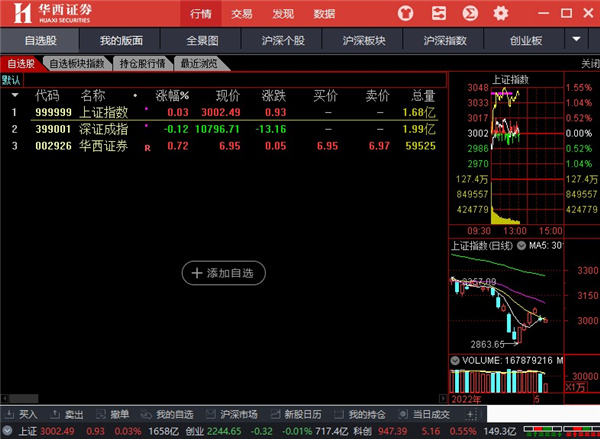The height and width of the screenshot is (439, 600).
Task: Click the 上证指数(日线) daily candlestick chart
Action: 506,302
